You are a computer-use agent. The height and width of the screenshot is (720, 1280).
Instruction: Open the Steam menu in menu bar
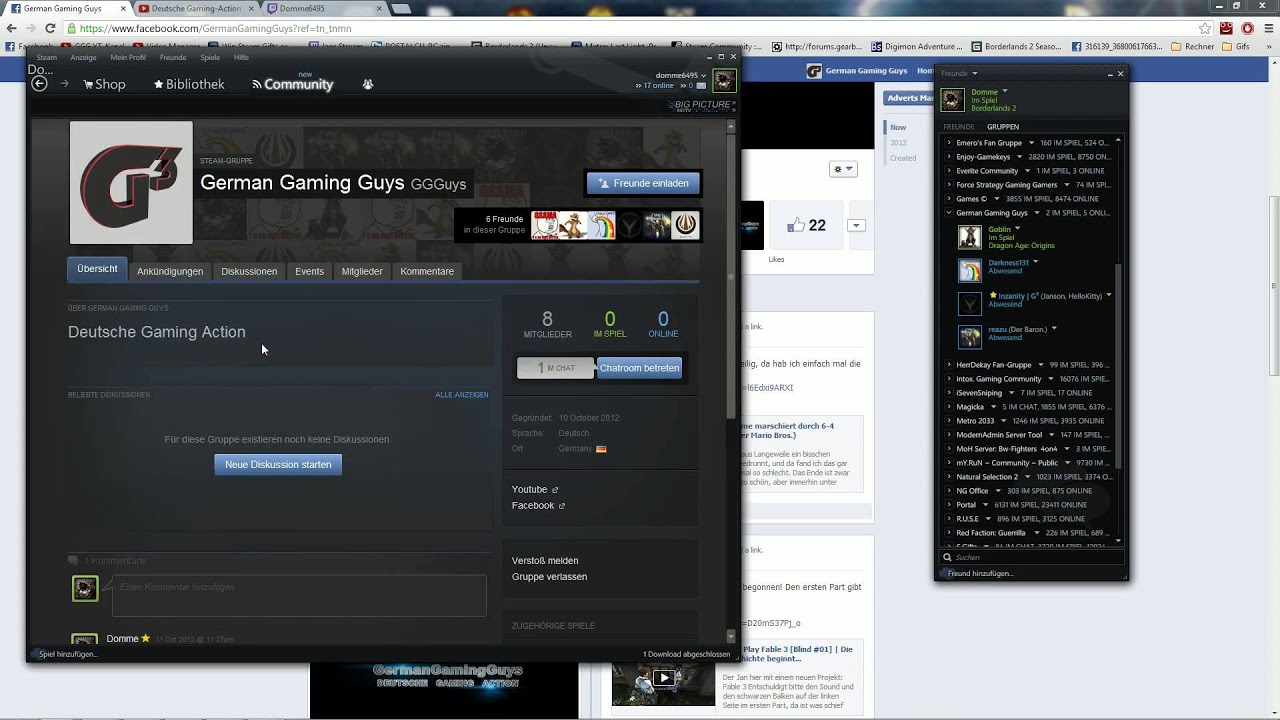(46, 58)
